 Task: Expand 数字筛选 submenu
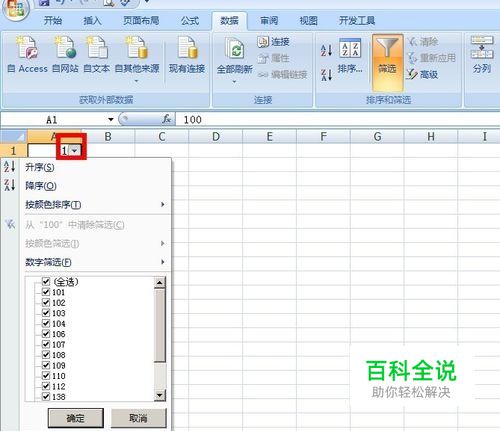pos(95,262)
